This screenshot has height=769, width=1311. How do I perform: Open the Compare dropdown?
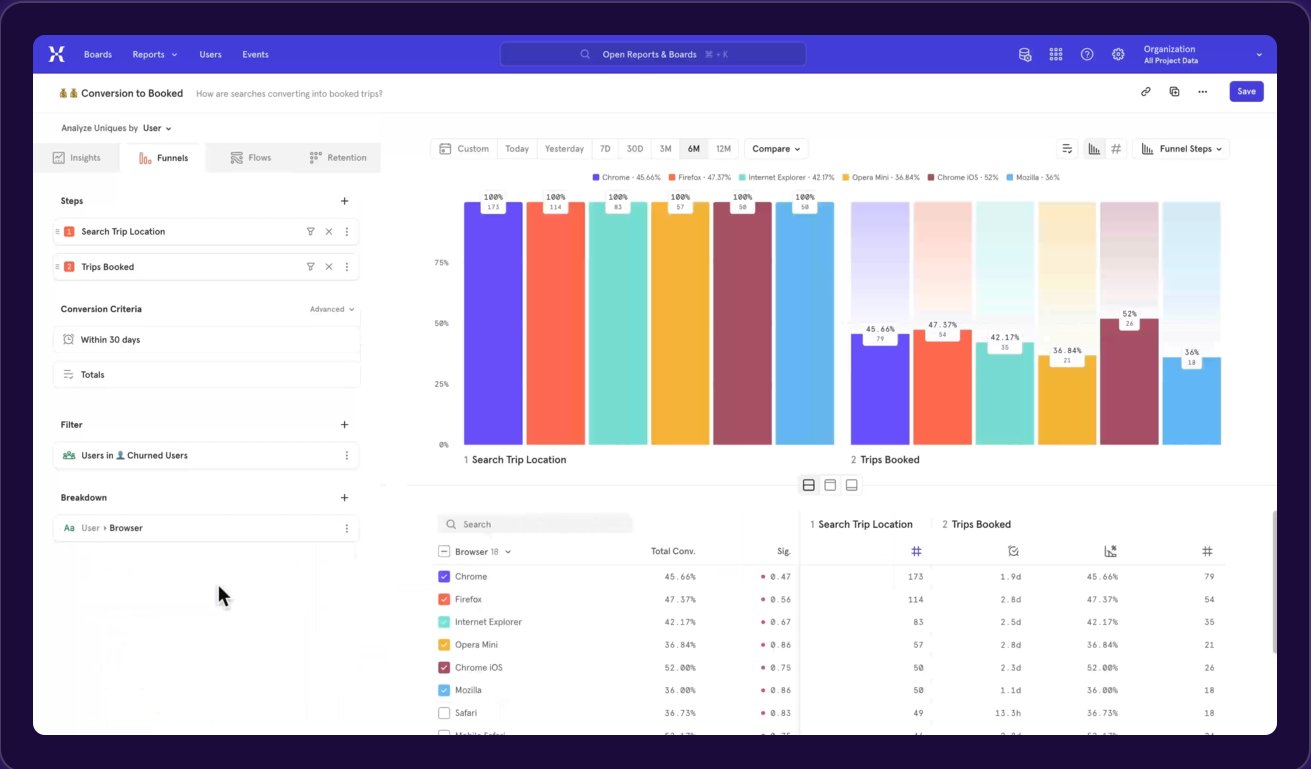776,149
